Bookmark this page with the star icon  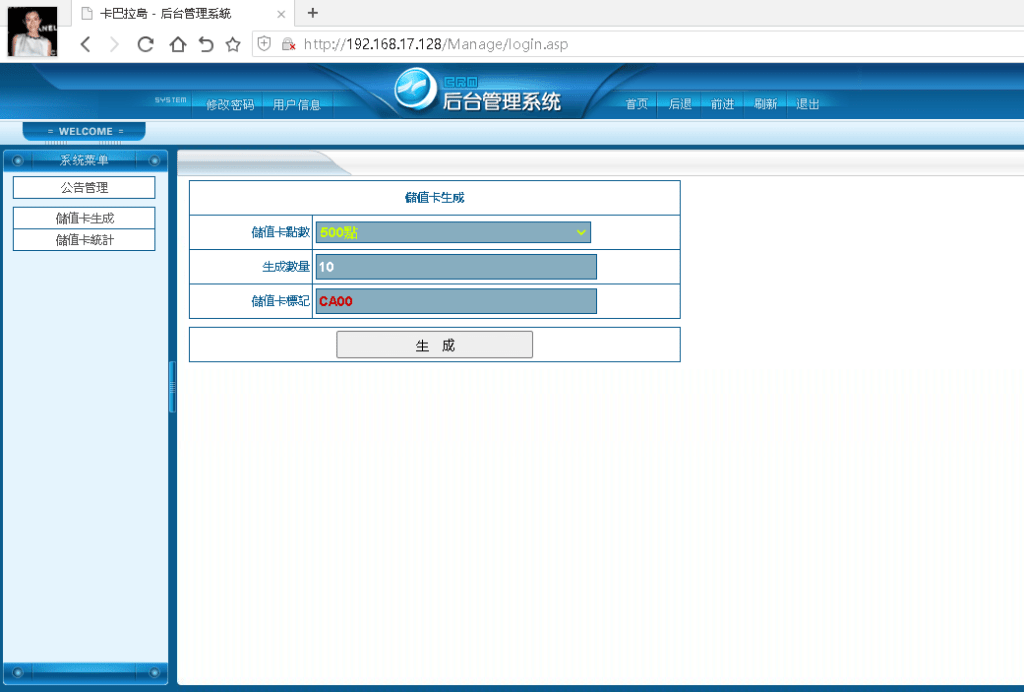pyautogui.click(x=233, y=44)
